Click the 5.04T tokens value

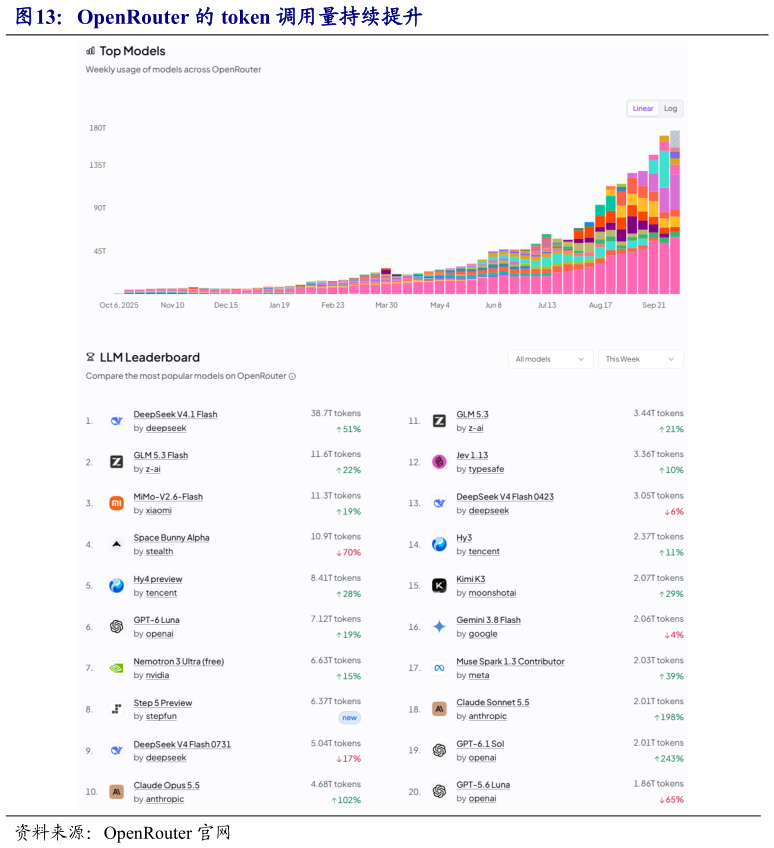[335, 743]
